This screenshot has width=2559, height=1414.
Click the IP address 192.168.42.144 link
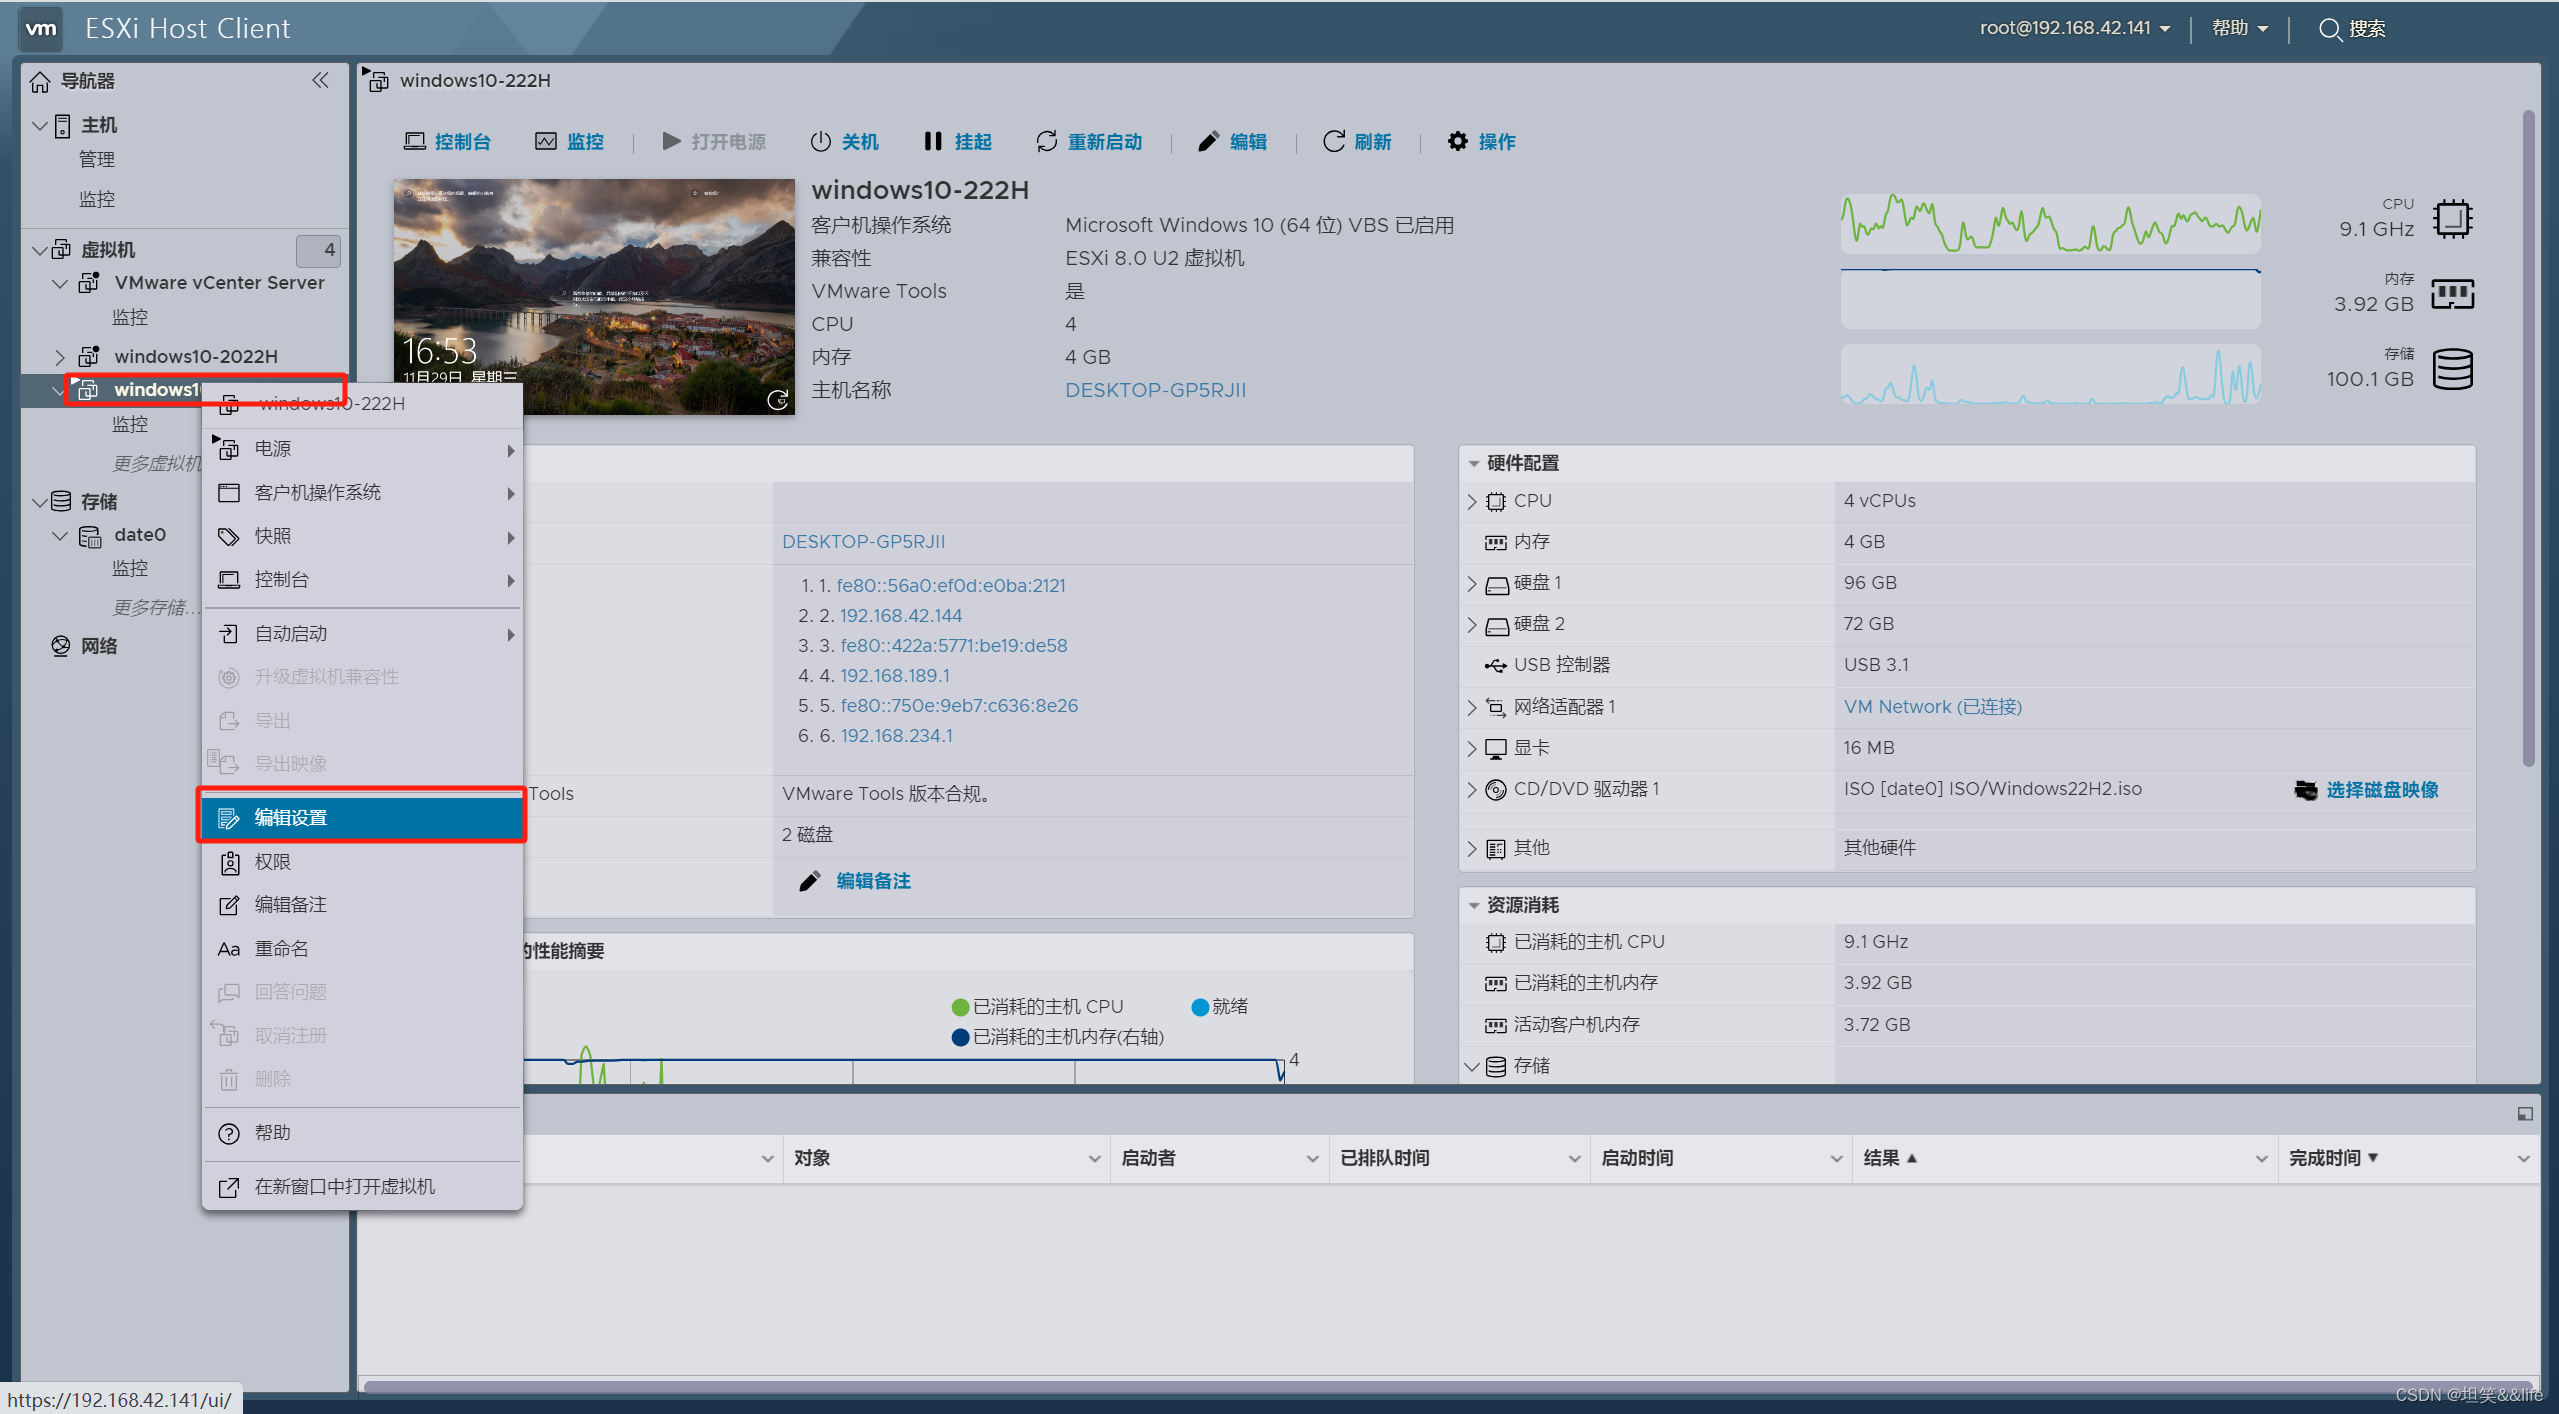pyautogui.click(x=900, y=616)
